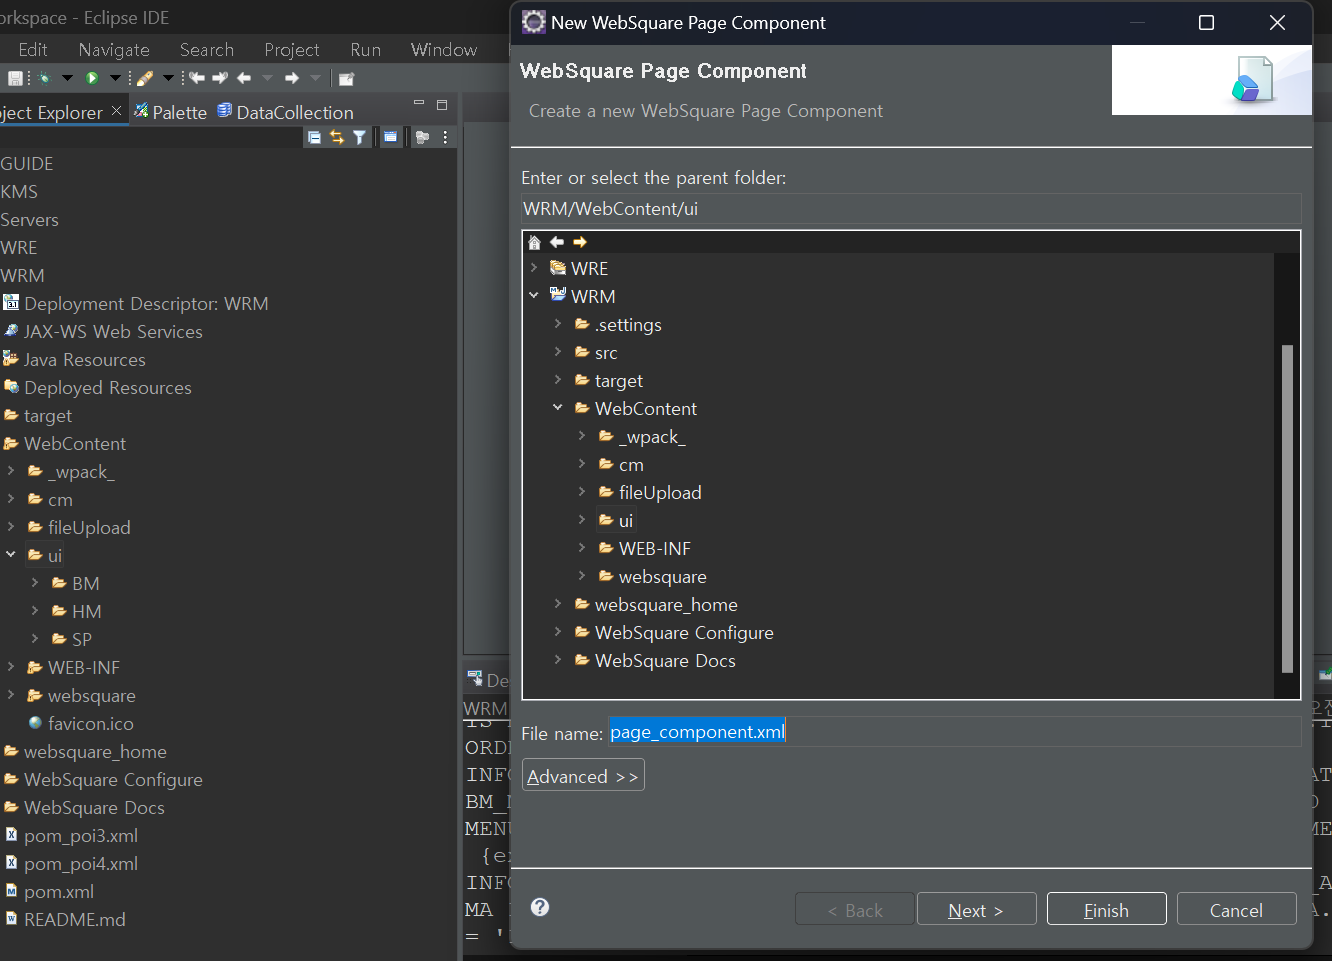Minimize the Project Explorer panel
The width and height of the screenshot is (1332, 961).
click(419, 103)
